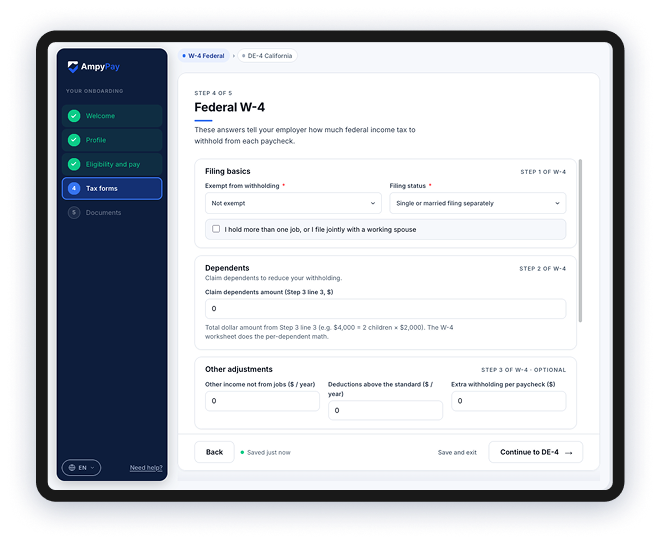This screenshot has height=544, width=661.
Task: Open the Eligibility and pay step
Action: click(112, 164)
